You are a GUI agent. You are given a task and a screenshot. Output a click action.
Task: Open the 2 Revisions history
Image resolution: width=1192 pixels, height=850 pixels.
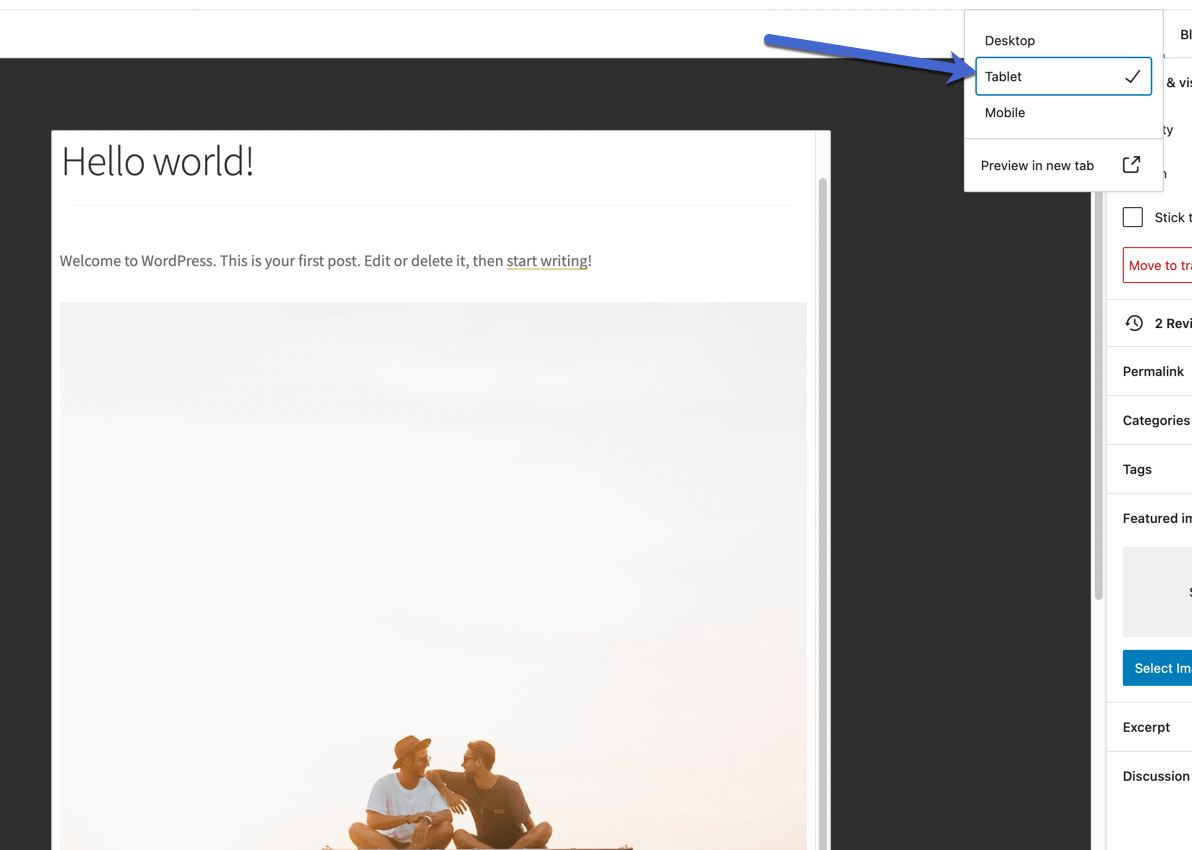tap(1172, 322)
